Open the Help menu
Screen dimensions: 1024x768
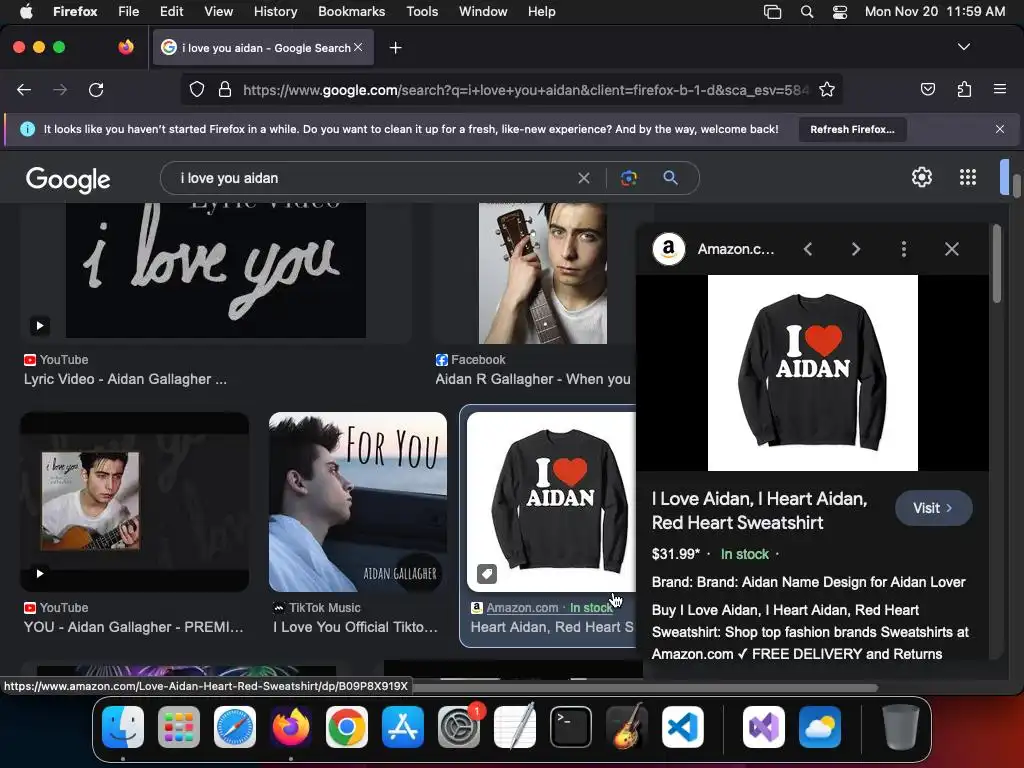(x=541, y=11)
